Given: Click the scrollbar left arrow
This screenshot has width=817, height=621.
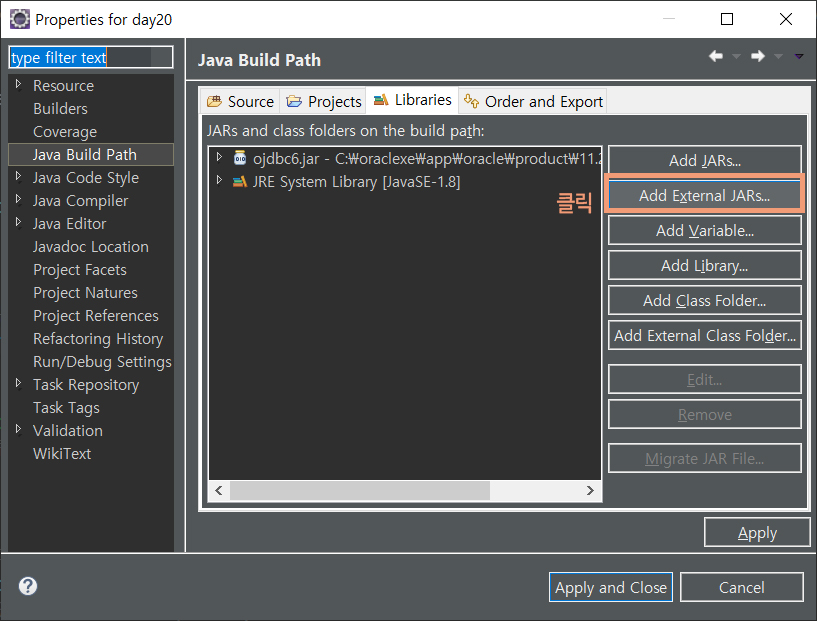Looking at the screenshot, I should click(219, 490).
